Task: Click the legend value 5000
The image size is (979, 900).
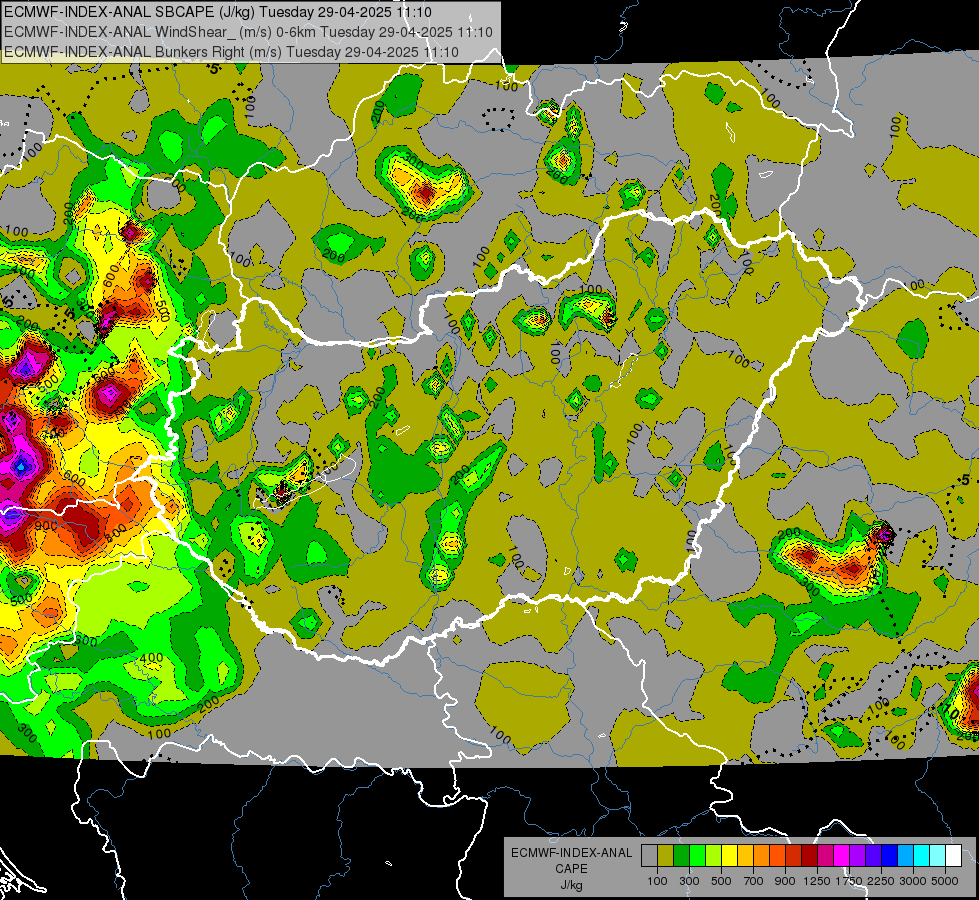Action: (x=945, y=881)
